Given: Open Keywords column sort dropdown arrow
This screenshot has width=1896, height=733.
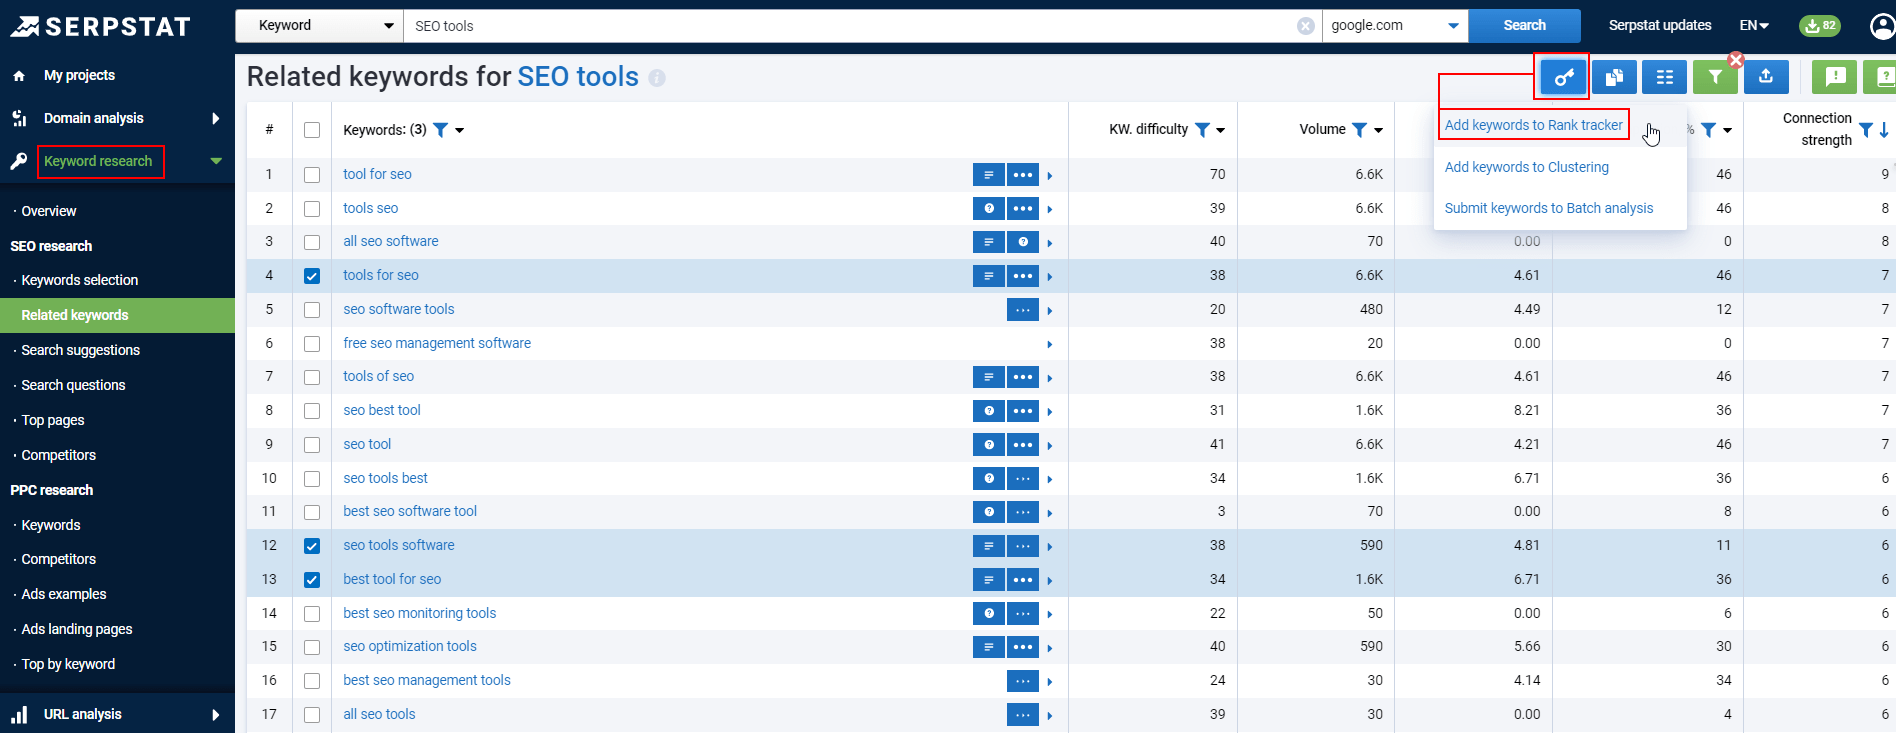Looking at the screenshot, I should (x=459, y=130).
